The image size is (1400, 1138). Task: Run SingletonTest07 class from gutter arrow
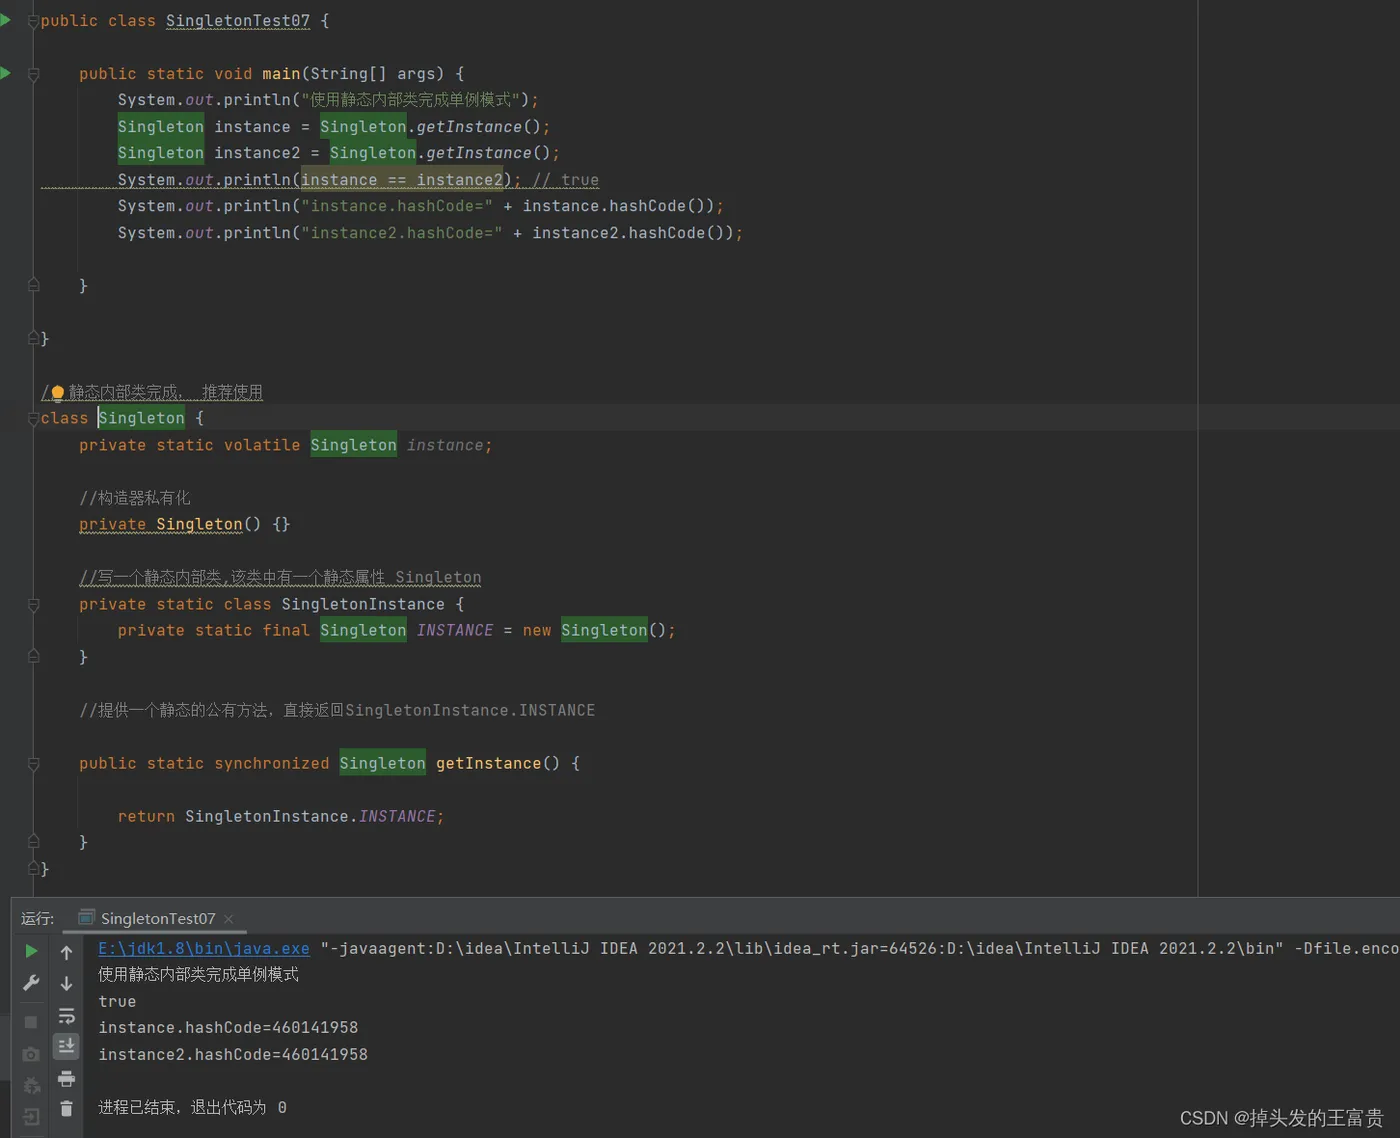tap(5, 20)
